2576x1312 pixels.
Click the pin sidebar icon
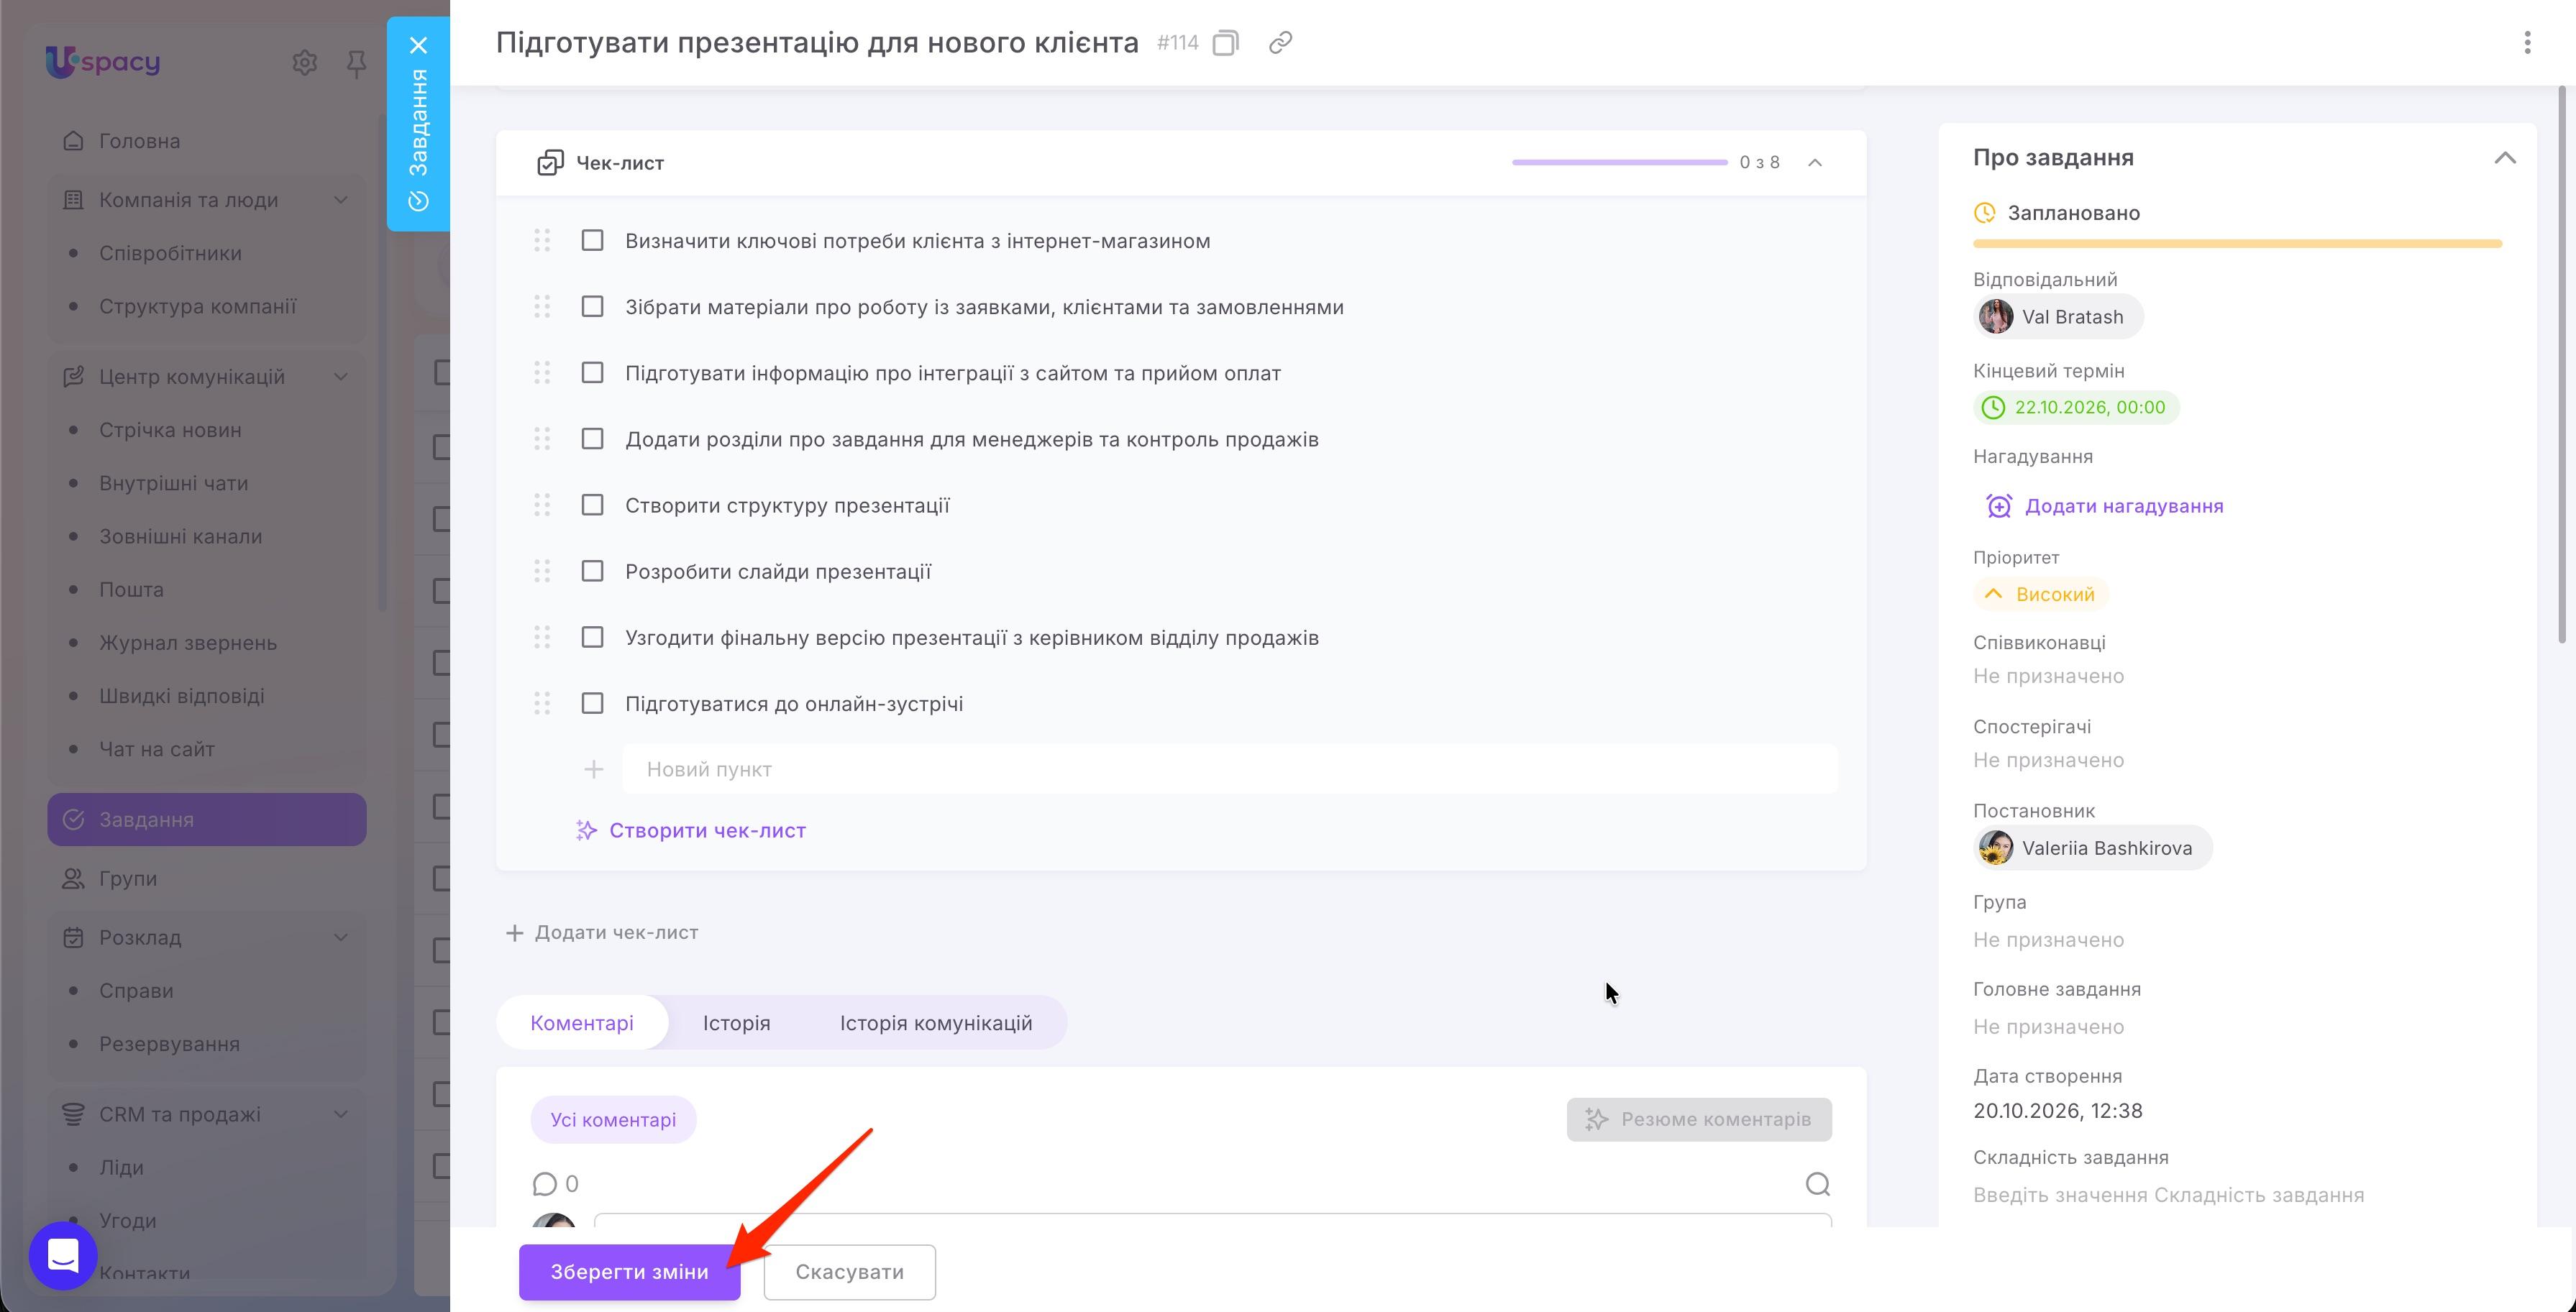point(356,64)
